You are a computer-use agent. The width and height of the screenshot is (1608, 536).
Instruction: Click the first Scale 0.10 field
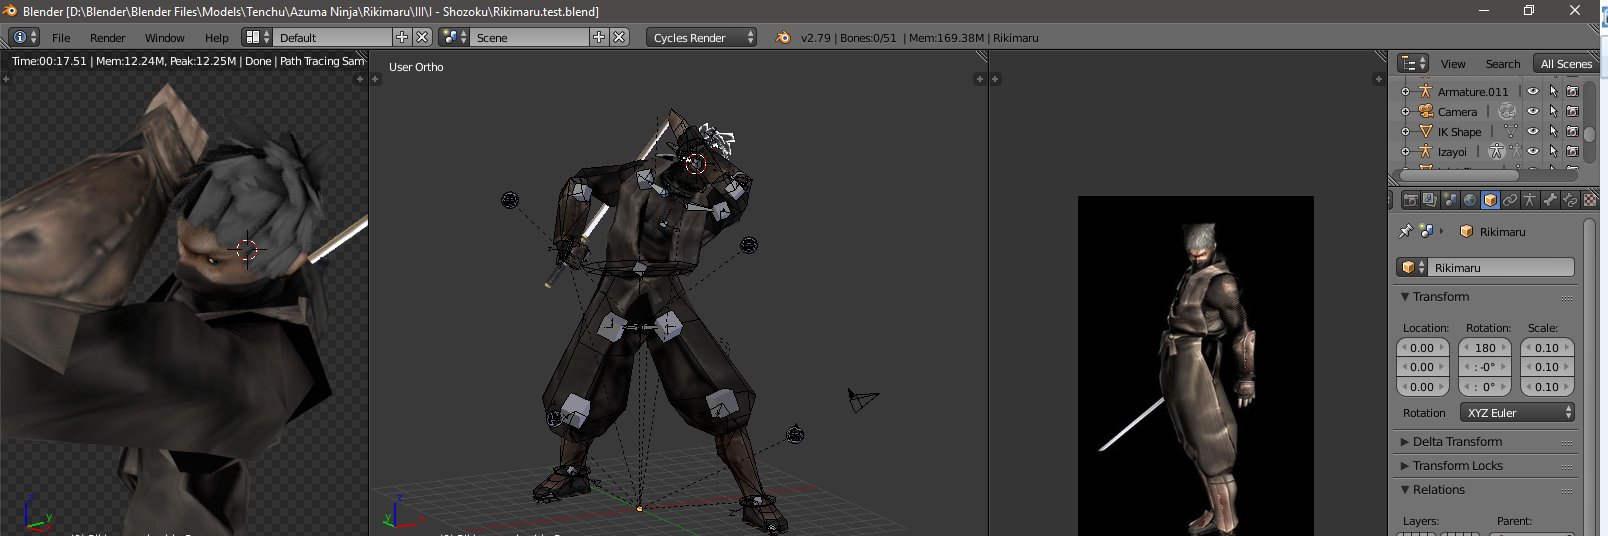1547,347
